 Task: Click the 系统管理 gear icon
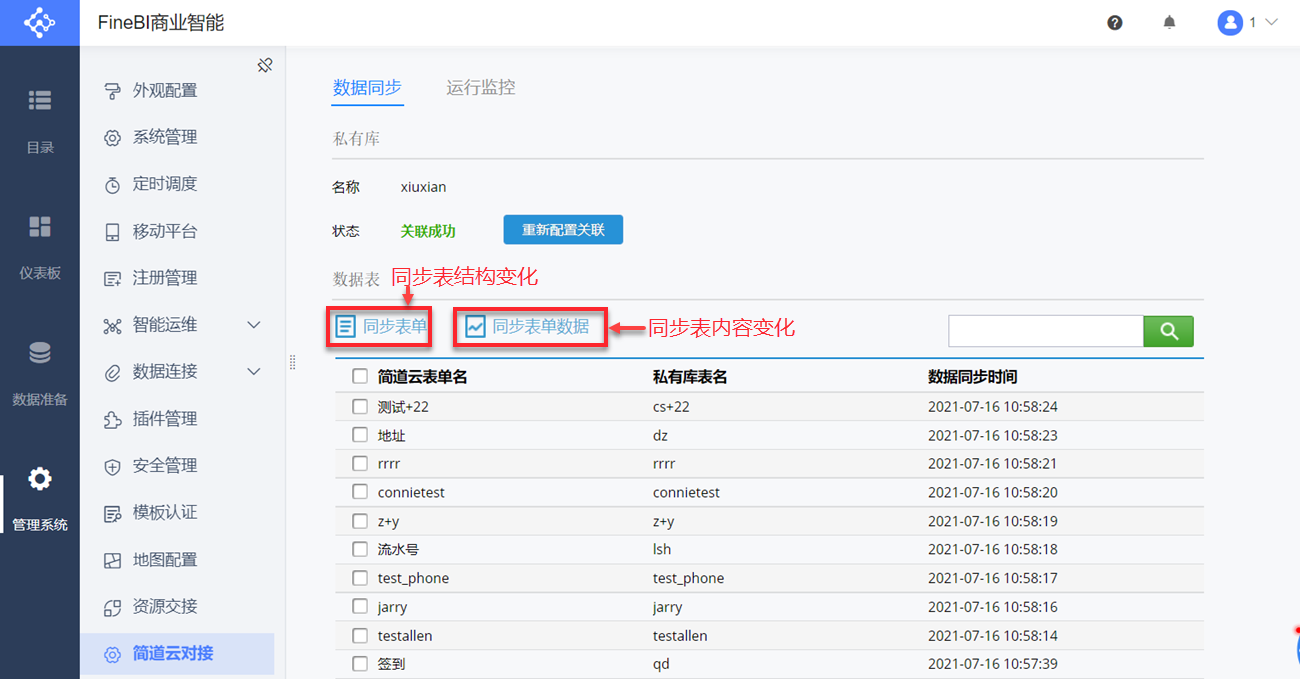click(113, 138)
